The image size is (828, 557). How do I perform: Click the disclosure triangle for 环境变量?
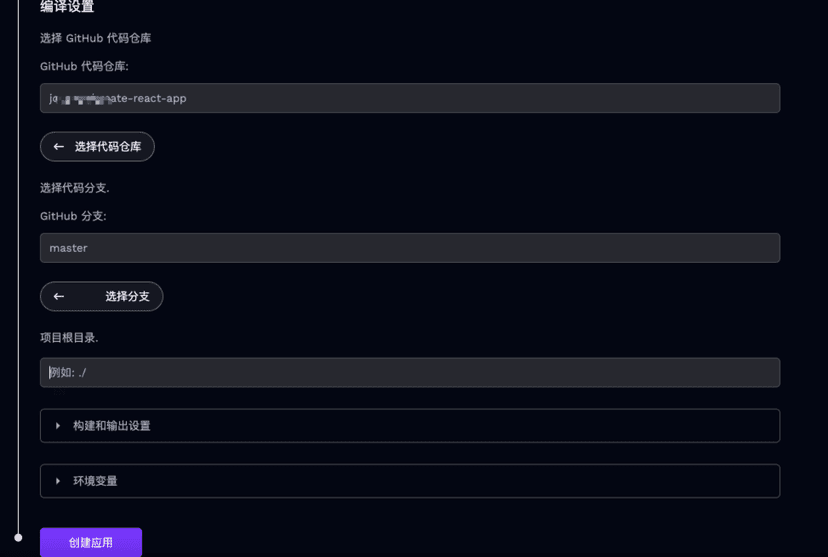pos(58,481)
